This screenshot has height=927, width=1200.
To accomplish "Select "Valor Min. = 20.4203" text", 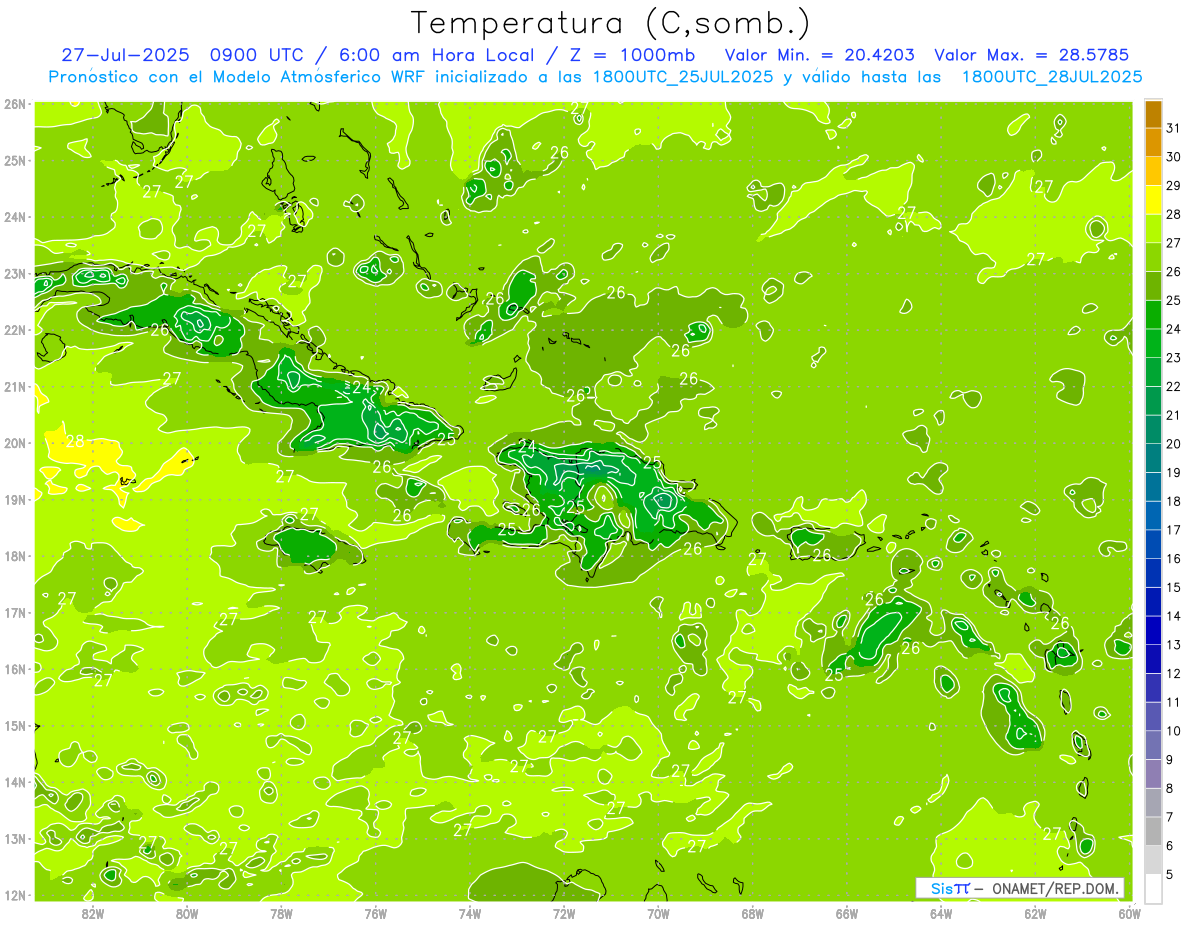I will [819, 55].
